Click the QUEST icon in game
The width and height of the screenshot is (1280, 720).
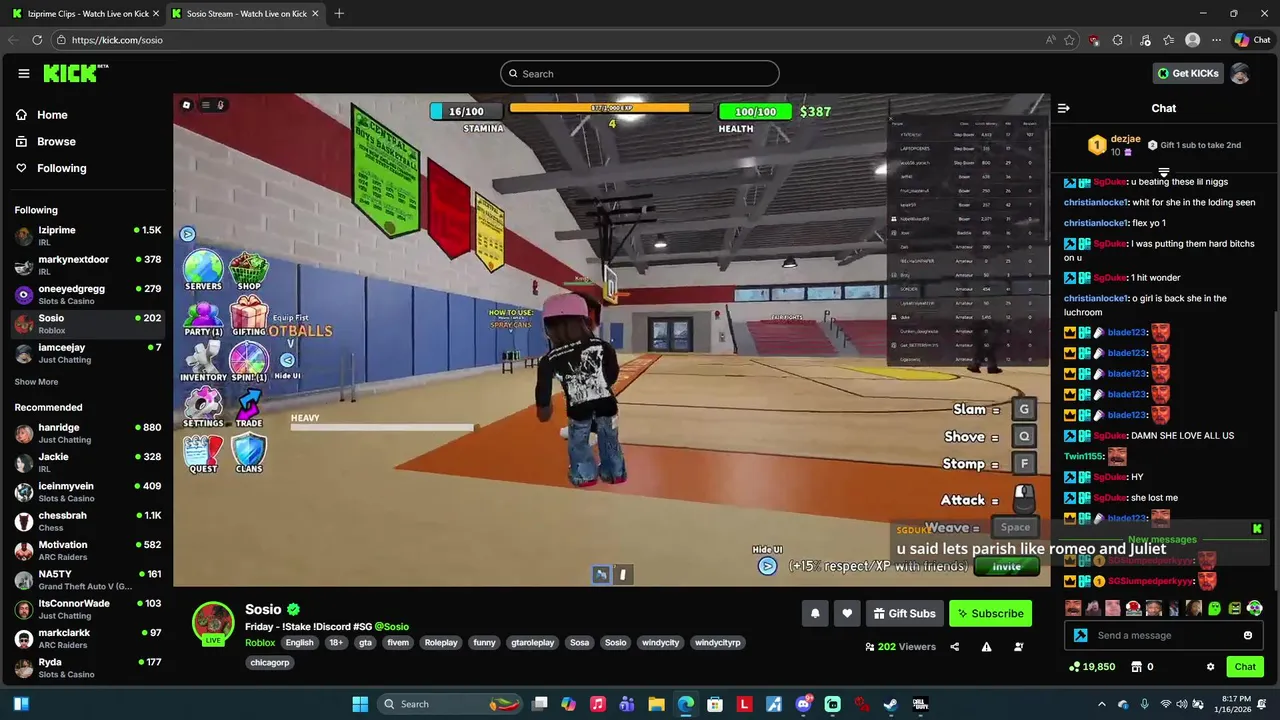(203, 454)
